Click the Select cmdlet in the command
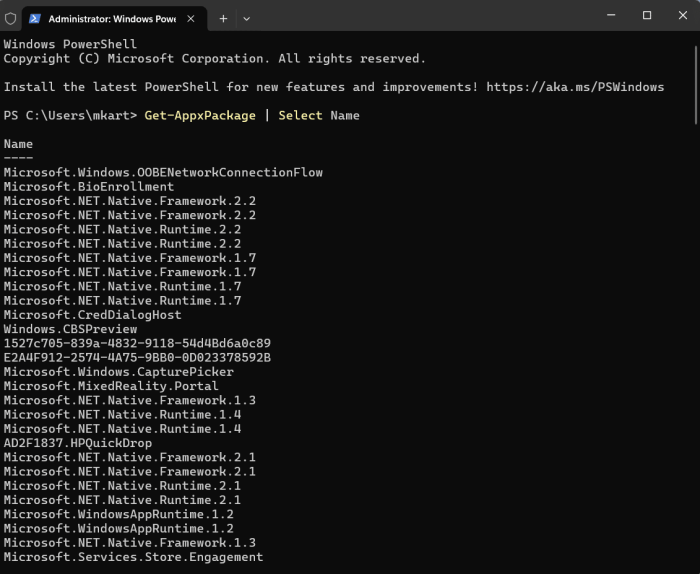This screenshot has height=574, width=700. pos(300,116)
